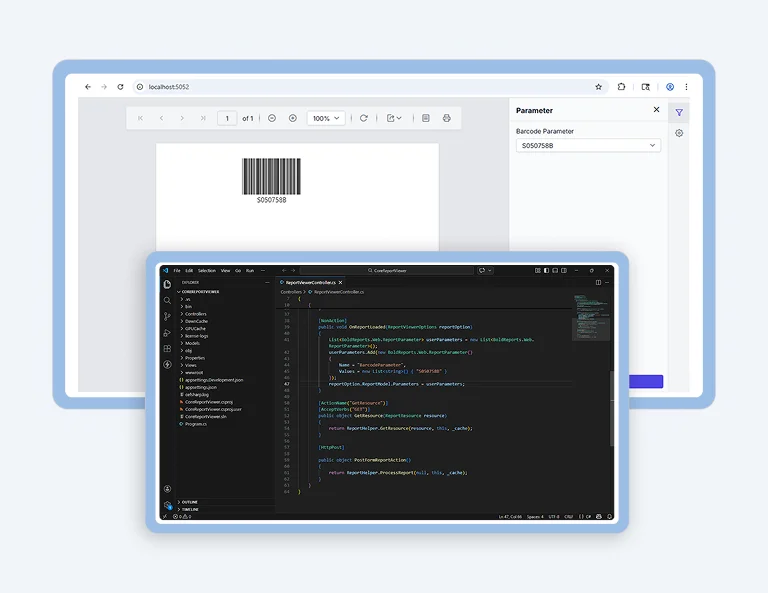The height and width of the screenshot is (593, 768).
Task: Open Extensions view in VS Code
Action: click(x=168, y=349)
